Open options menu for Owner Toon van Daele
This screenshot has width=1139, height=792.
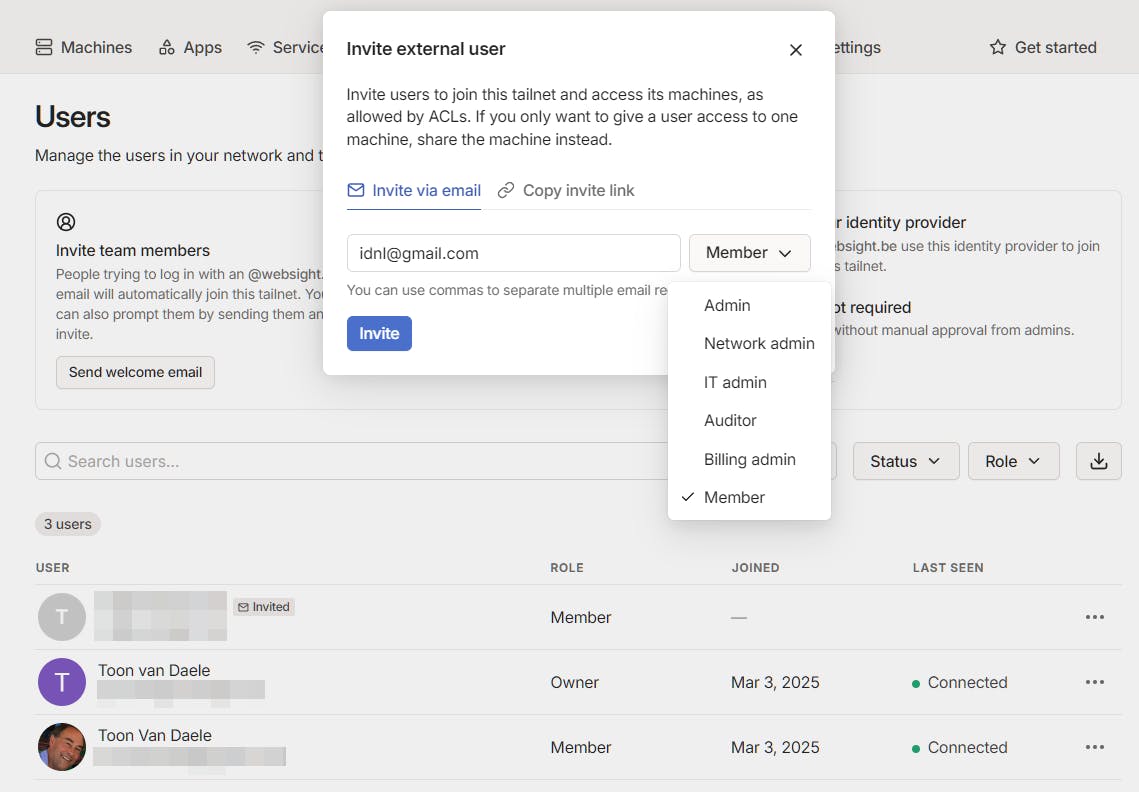point(1095,682)
